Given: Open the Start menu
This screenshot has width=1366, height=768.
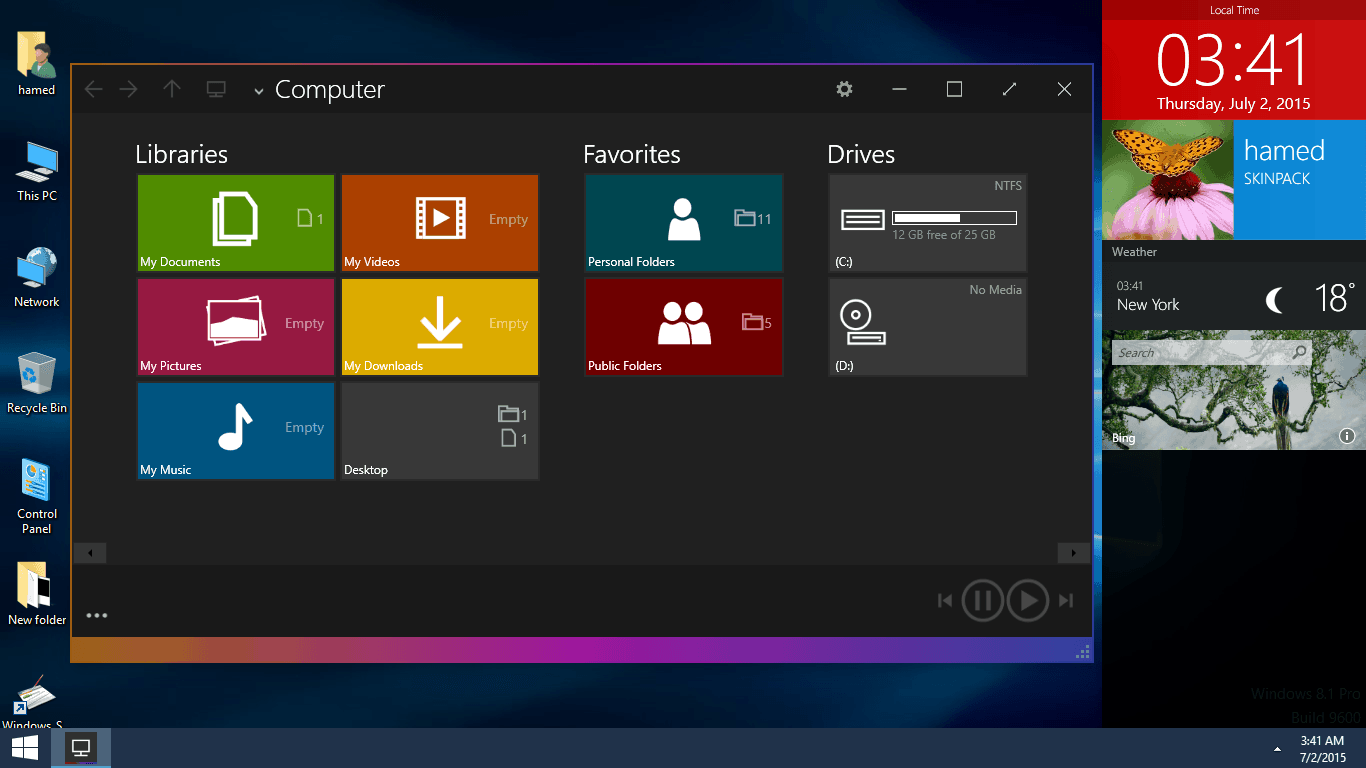Looking at the screenshot, I should pos(23,747).
